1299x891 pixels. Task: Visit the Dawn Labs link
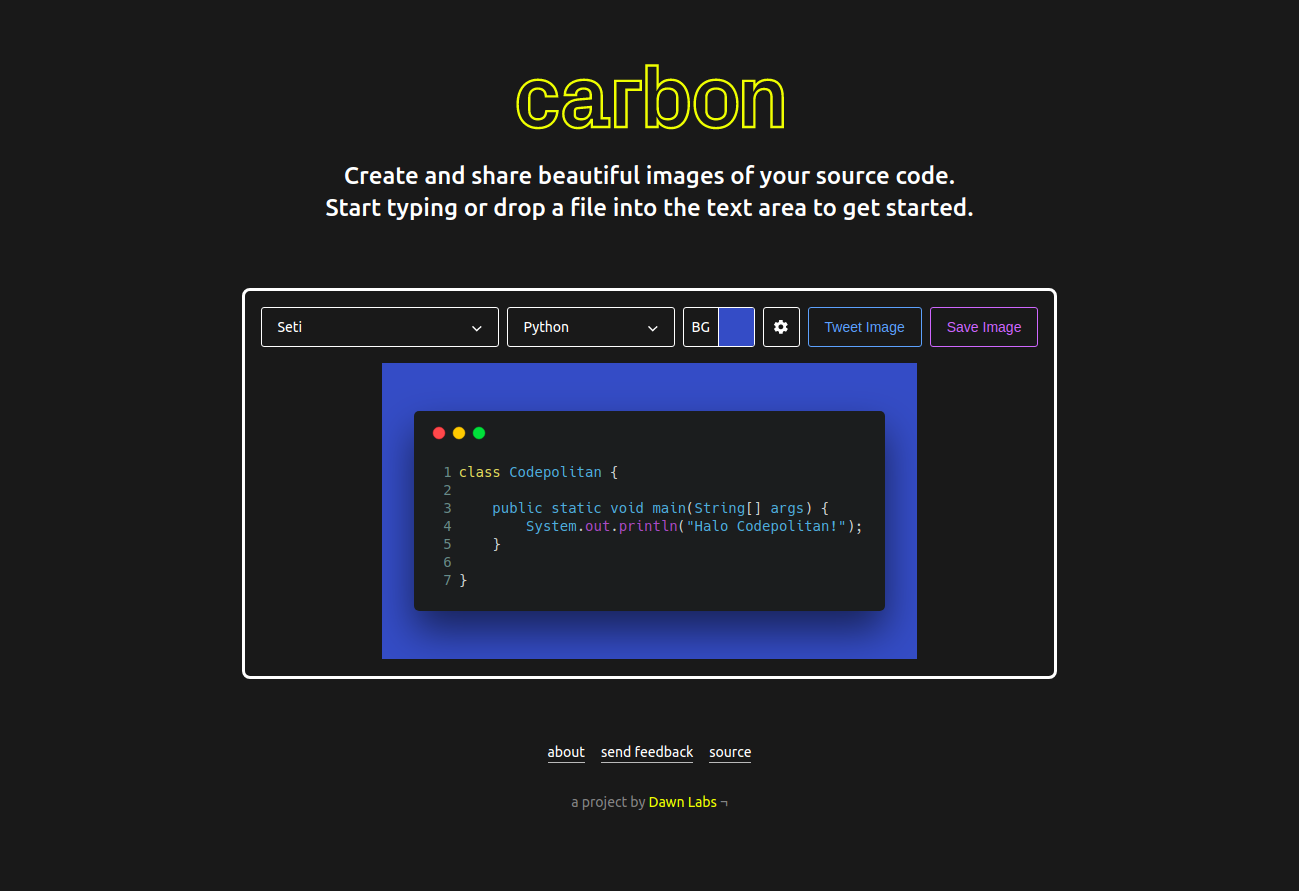click(683, 802)
